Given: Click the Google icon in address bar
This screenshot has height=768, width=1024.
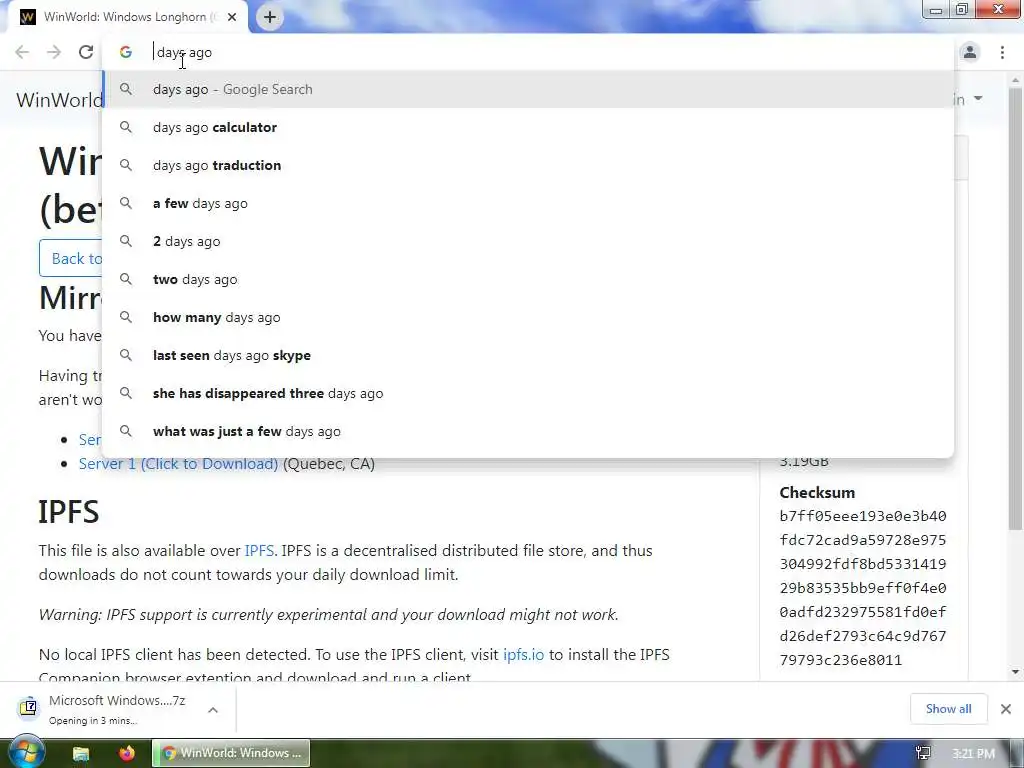Looking at the screenshot, I should tap(125, 52).
